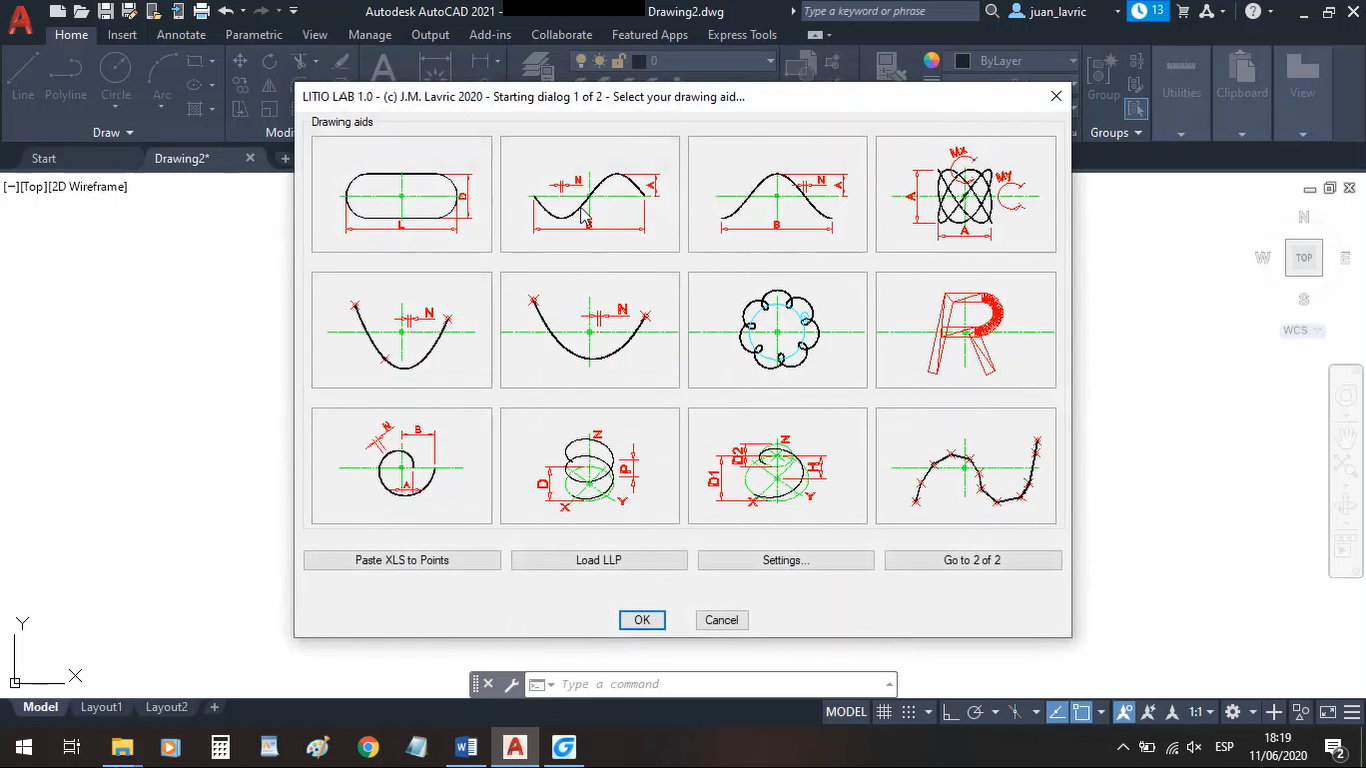The height and width of the screenshot is (768, 1366).
Task: Expand the Groups panel dropdown
Action: pos(1116,132)
